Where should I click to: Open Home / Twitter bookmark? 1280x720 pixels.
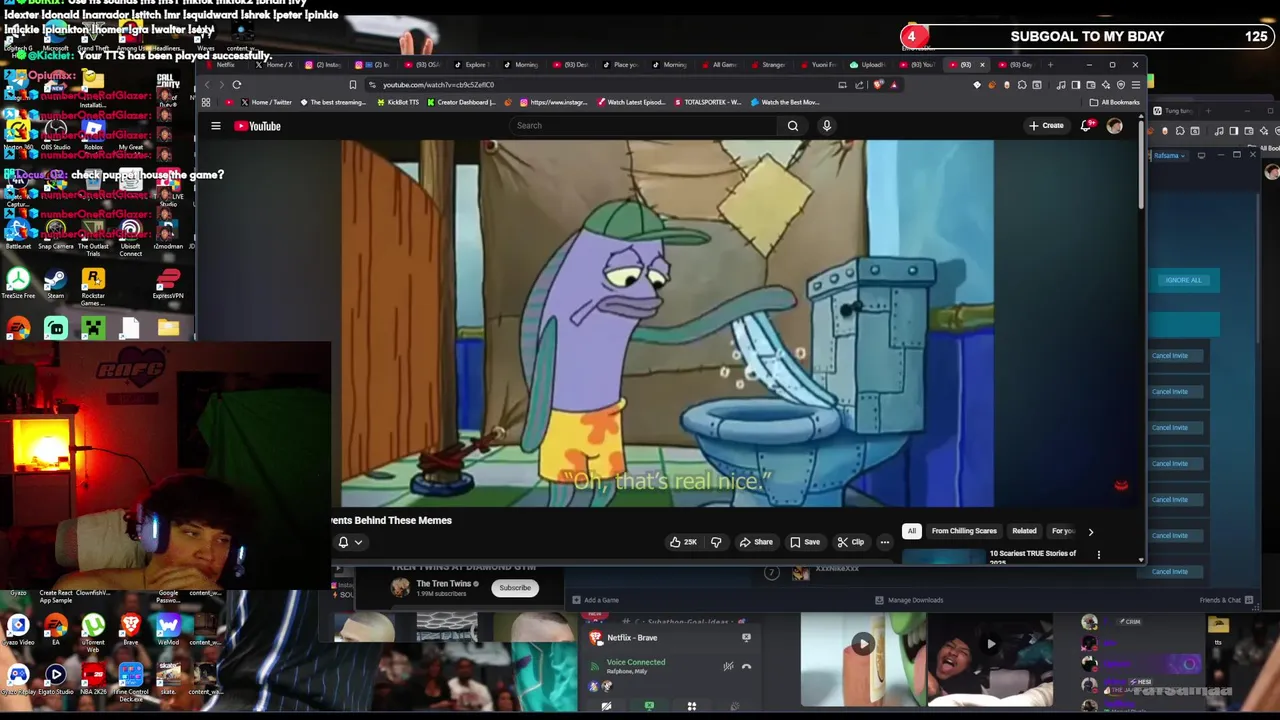pyautogui.click(x=266, y=102)
